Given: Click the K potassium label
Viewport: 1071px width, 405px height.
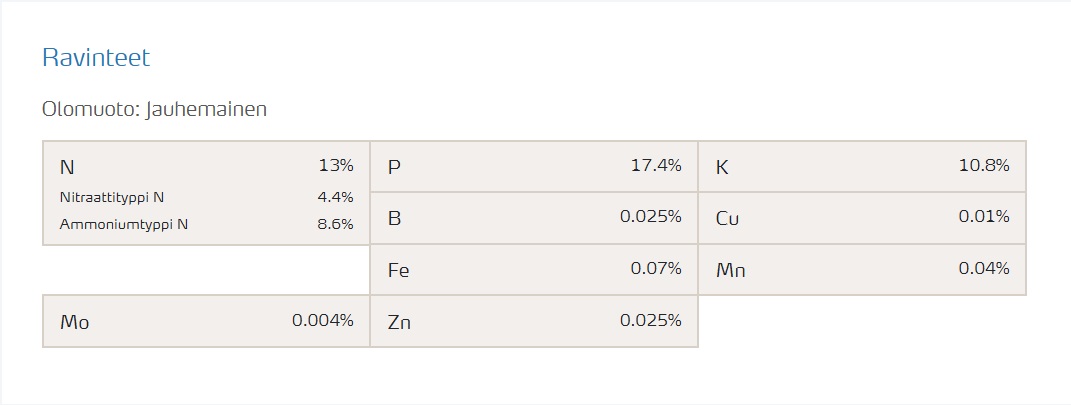Looking at the screenshot, I should tap(722, 167).
